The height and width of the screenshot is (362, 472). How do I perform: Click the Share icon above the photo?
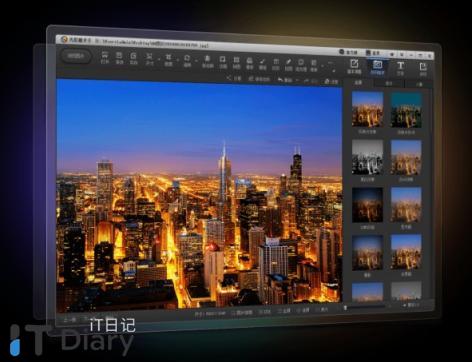tap(234, 78)
